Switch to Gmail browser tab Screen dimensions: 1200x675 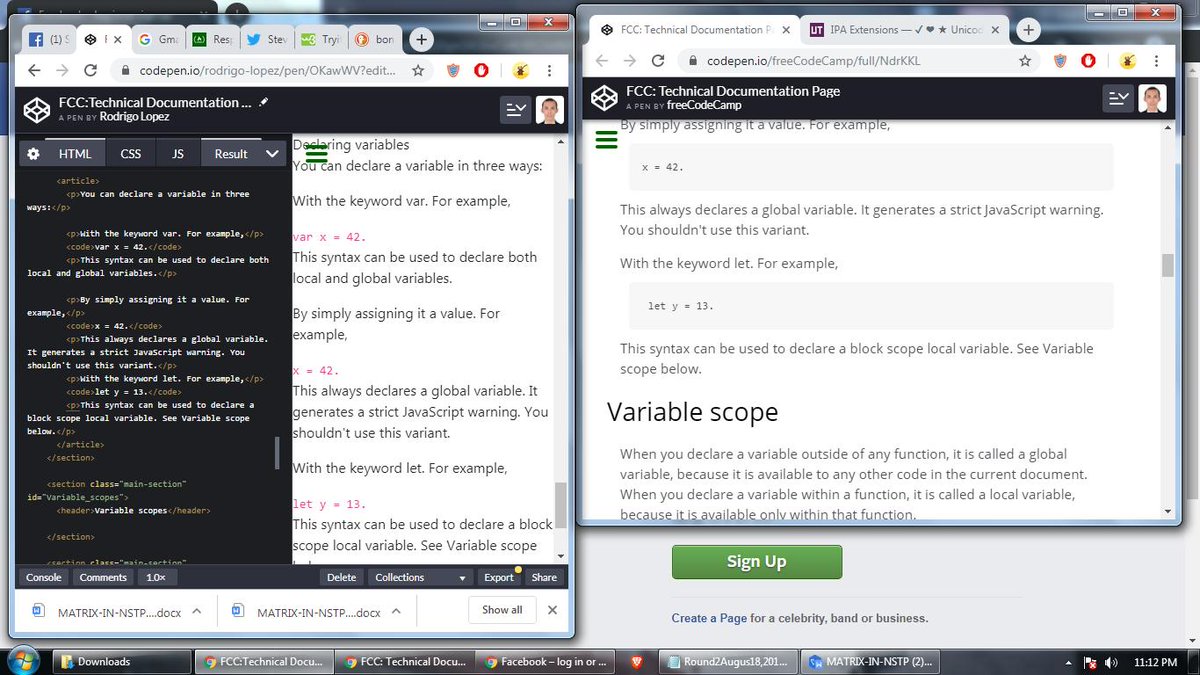[156, 40]
